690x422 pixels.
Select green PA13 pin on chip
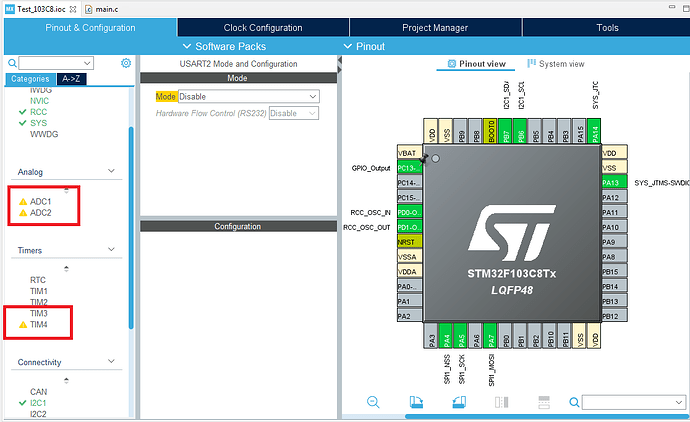(x=612, y=183)
